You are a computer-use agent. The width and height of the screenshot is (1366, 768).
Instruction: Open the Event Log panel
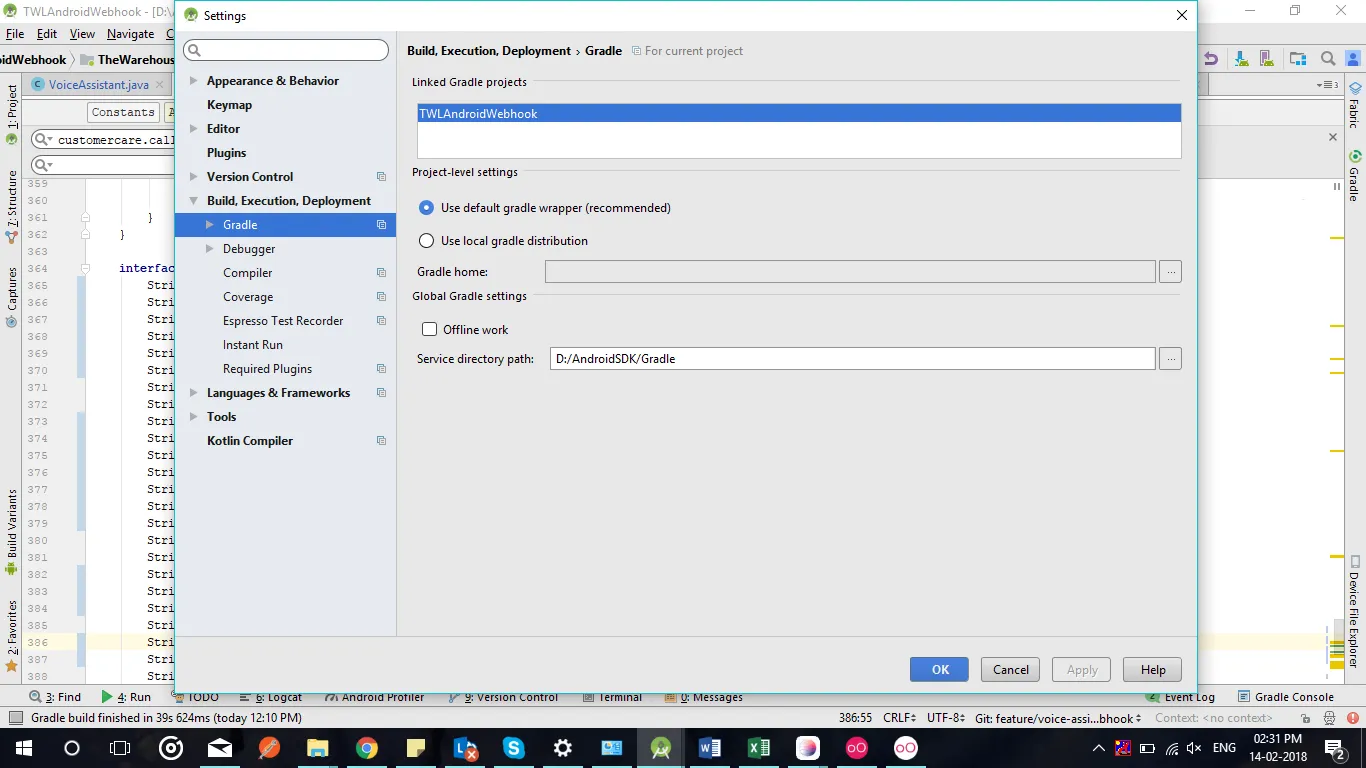(x=1181, y=697)
